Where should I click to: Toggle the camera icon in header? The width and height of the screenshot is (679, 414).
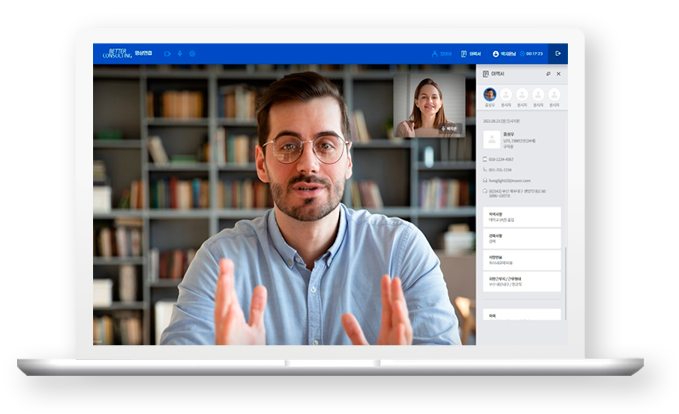[x=167, y=54]
